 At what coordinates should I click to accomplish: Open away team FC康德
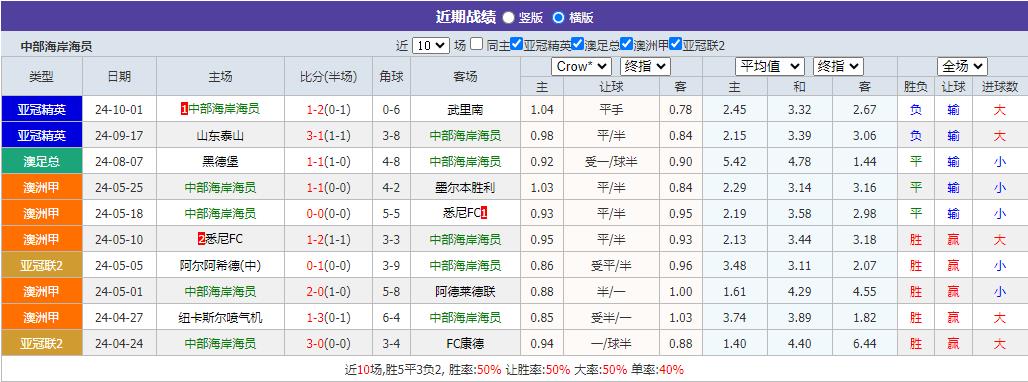pos(465,343)
